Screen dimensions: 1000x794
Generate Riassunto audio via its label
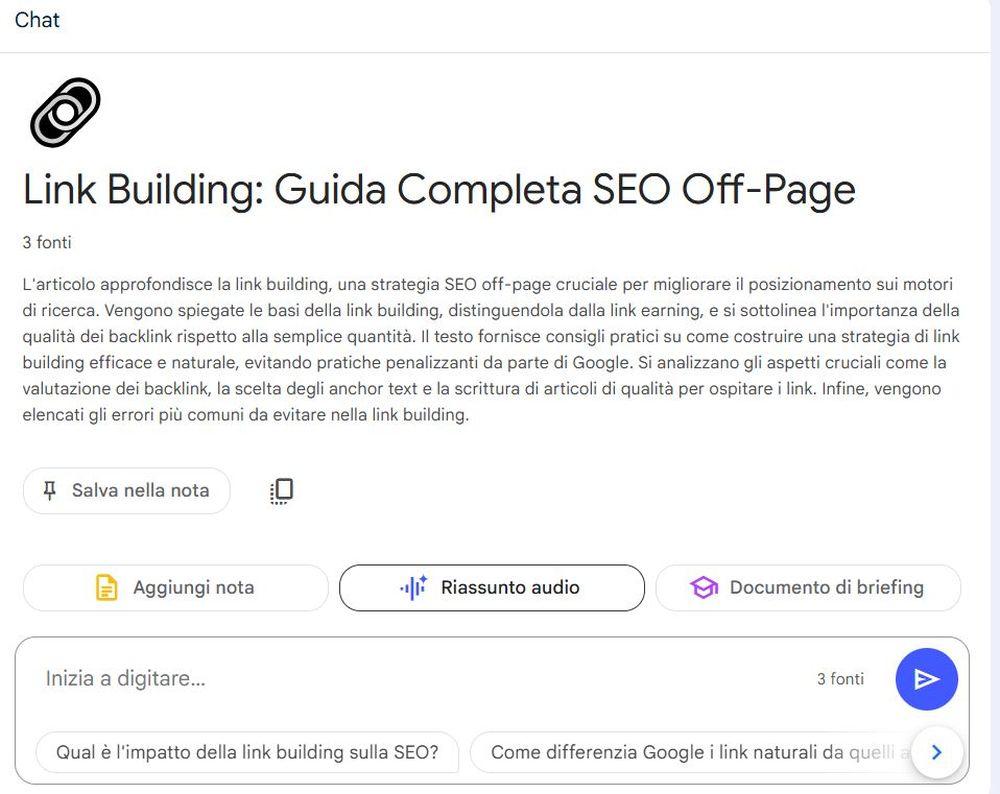pos(510,588)
